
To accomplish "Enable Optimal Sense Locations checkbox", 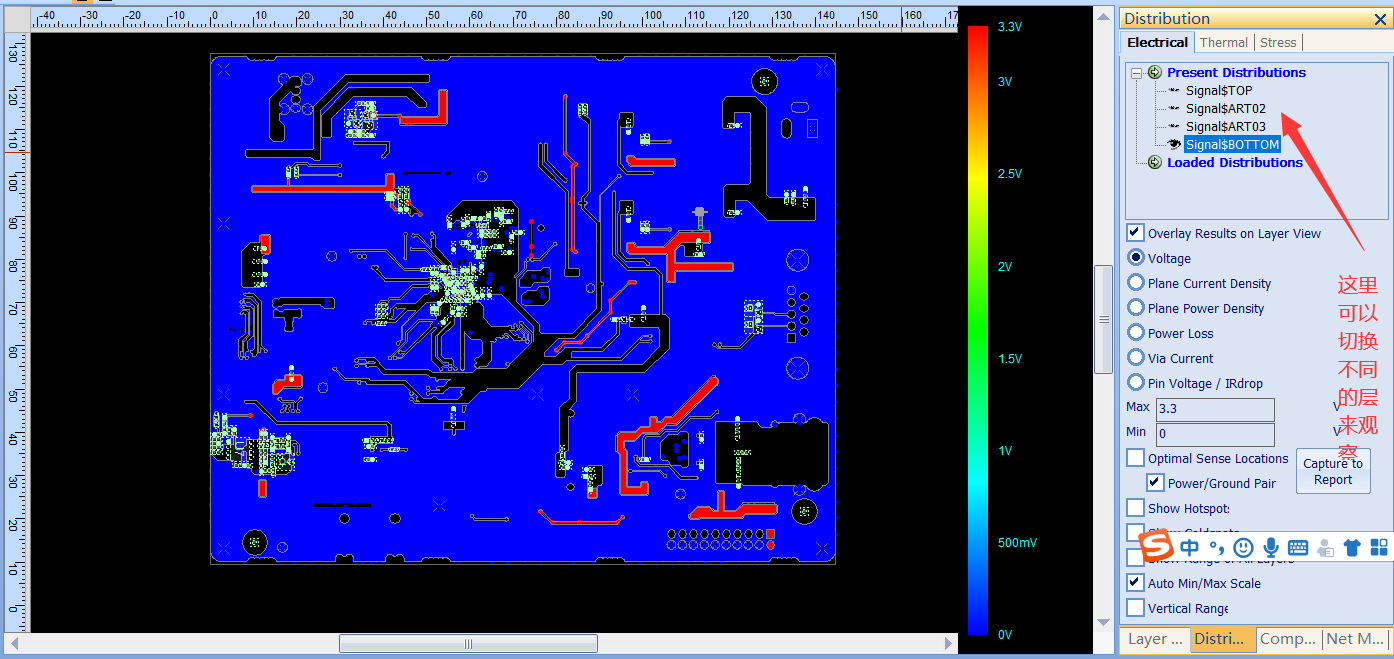I will click(x=1136, y=458).
